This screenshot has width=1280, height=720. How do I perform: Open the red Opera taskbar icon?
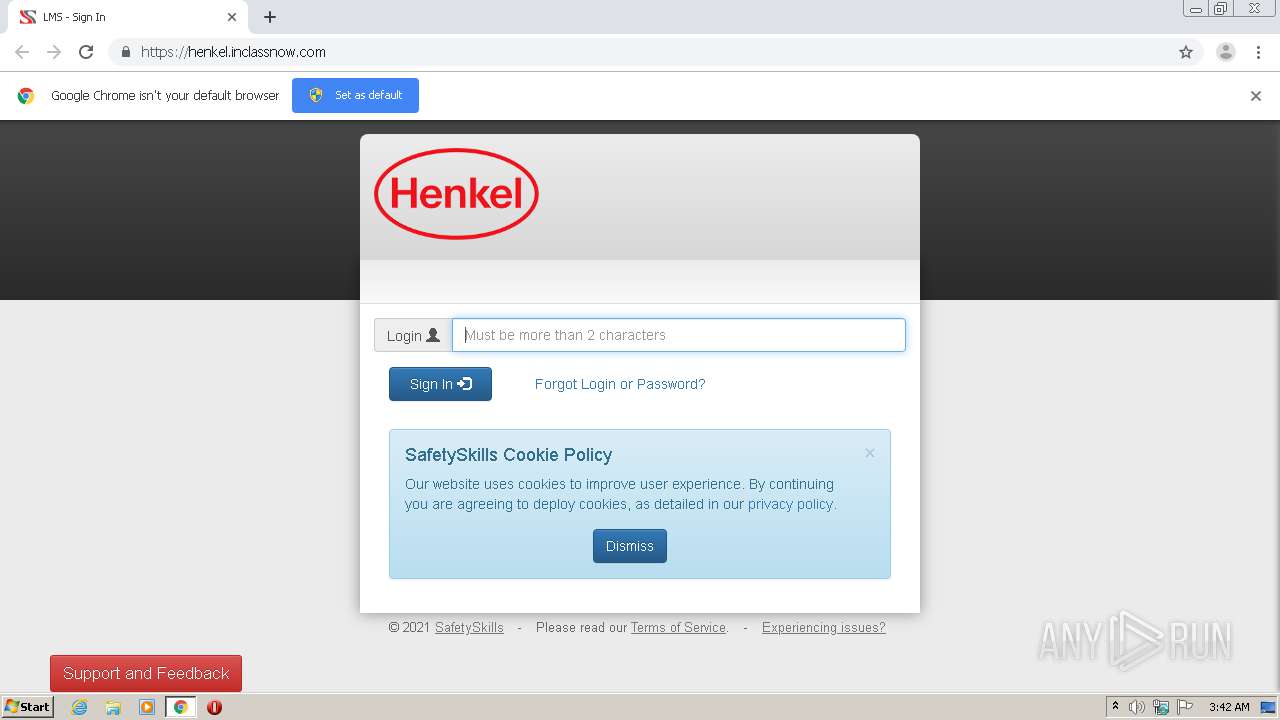point(214,707)
